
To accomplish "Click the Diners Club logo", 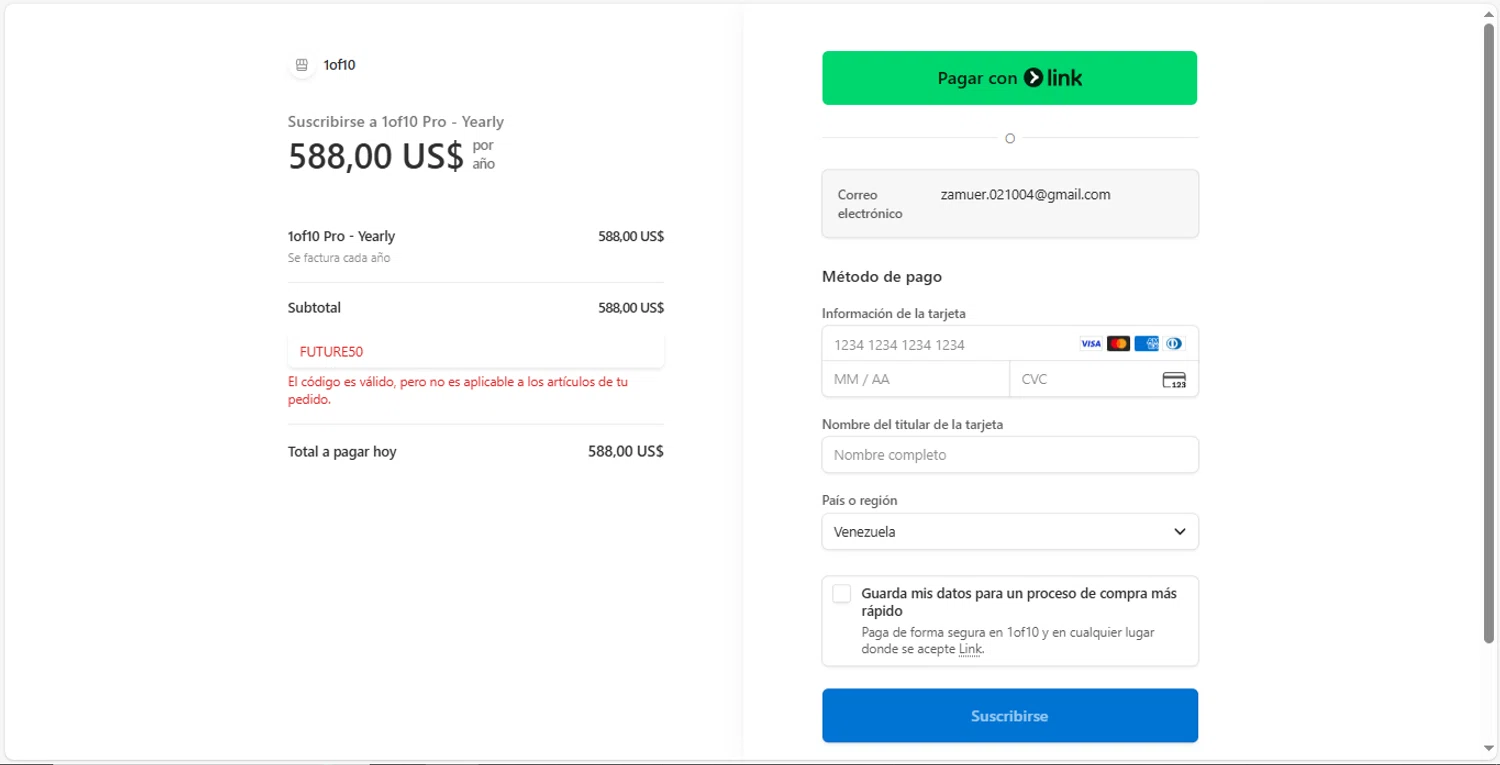I will tap(1174, 344).
